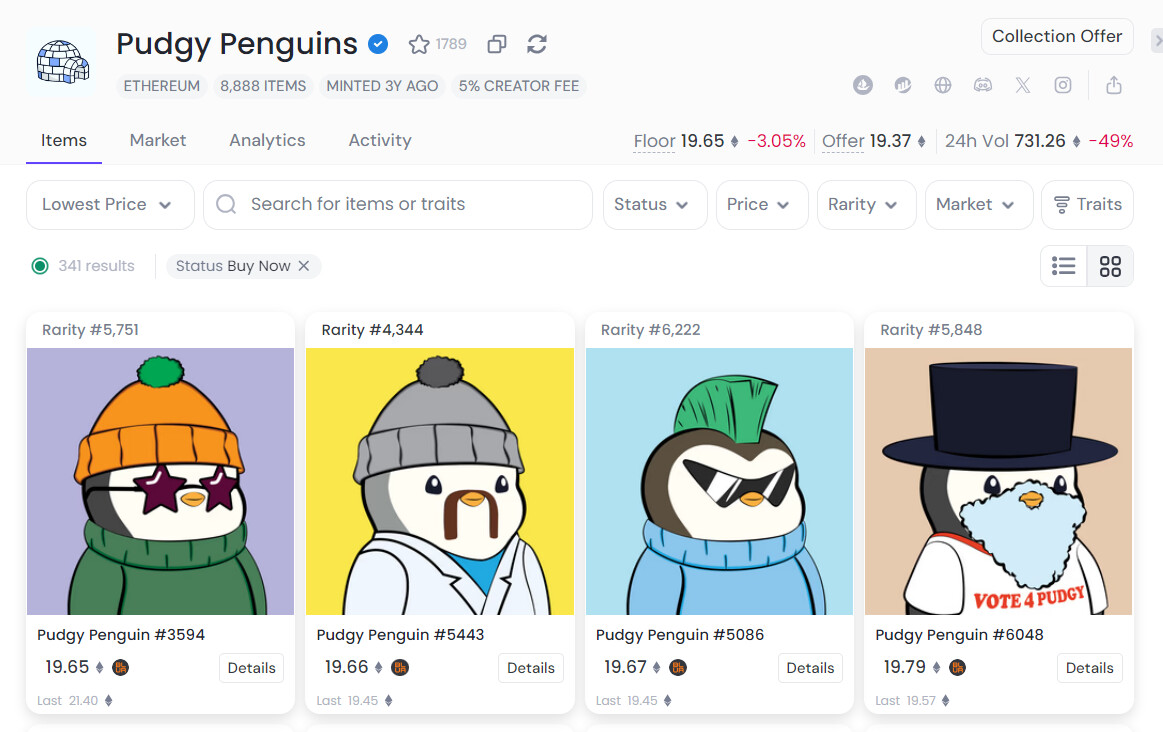1163x732 pixels.
Task: Copy collection address with the duplicate icon
Action: click(496, 44)
